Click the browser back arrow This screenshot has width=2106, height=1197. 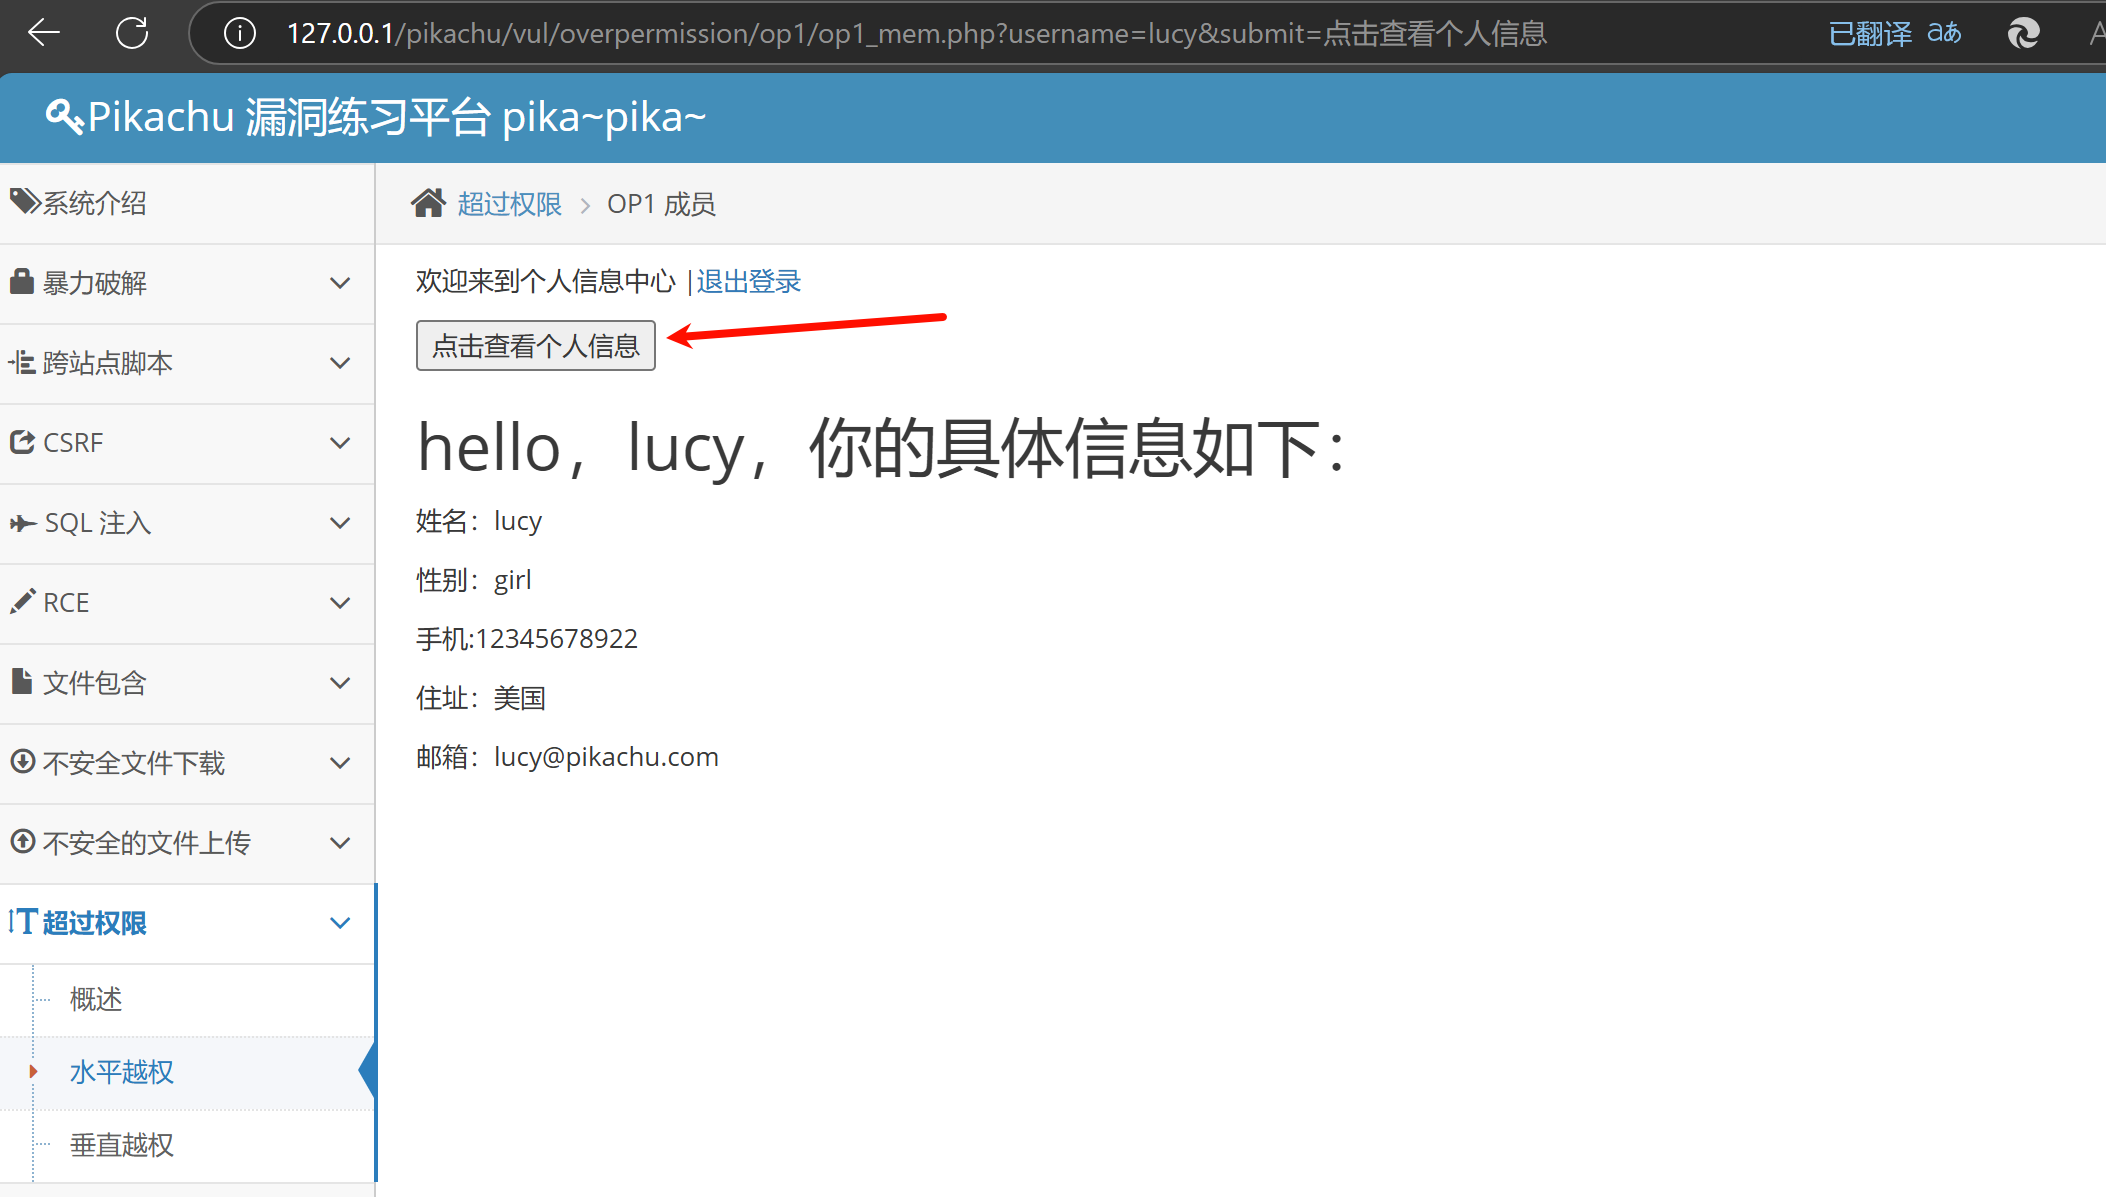(44, 33)
